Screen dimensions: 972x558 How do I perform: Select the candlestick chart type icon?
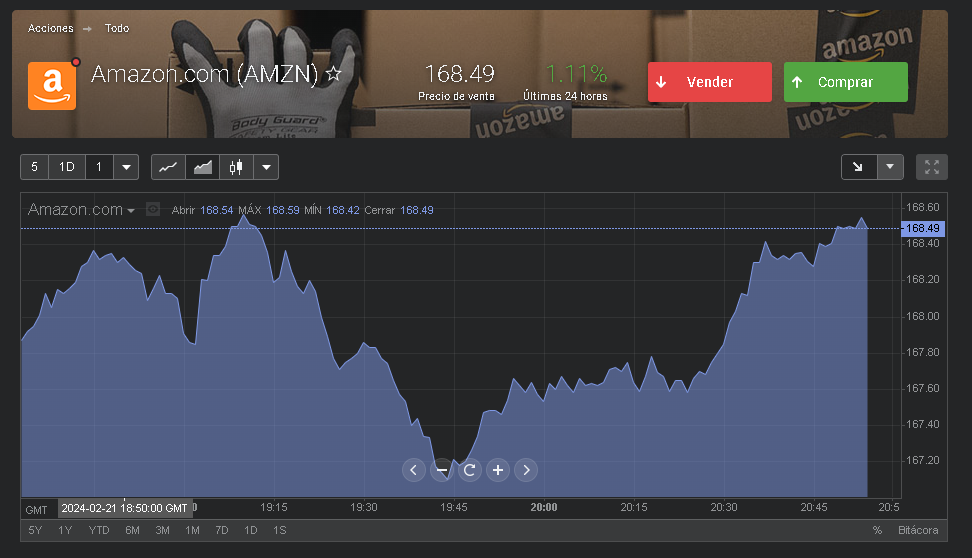pyautogui.click(x=236, y=167)
